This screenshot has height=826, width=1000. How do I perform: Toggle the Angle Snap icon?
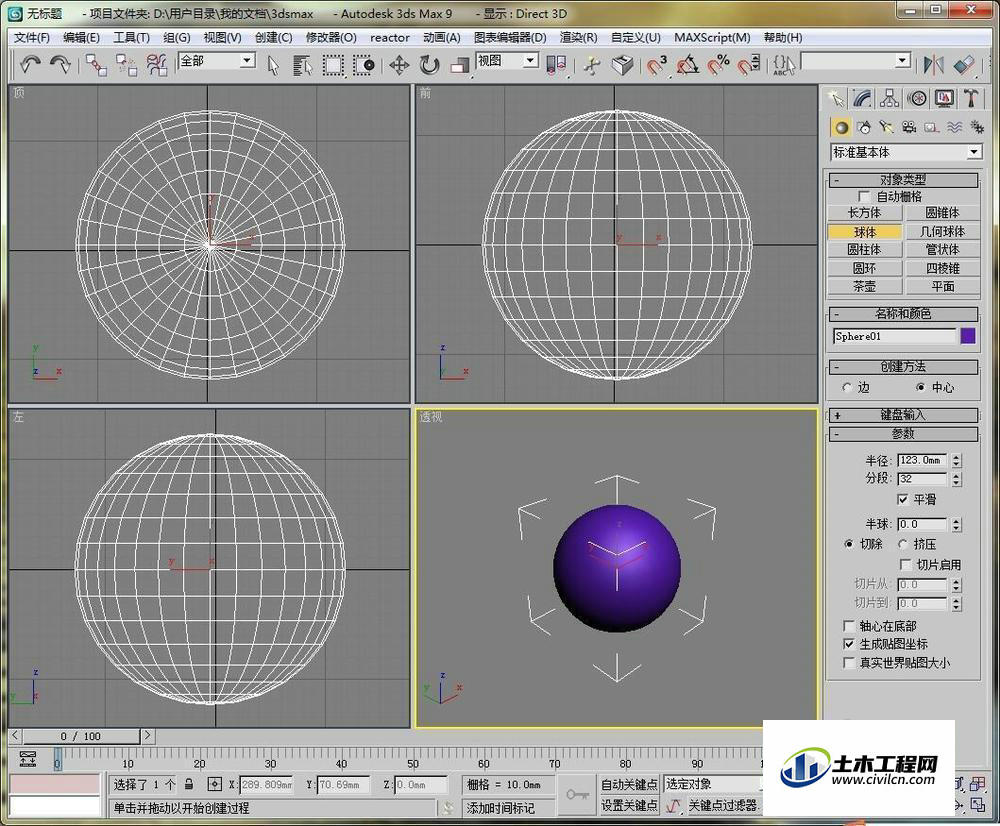point(688,64)
